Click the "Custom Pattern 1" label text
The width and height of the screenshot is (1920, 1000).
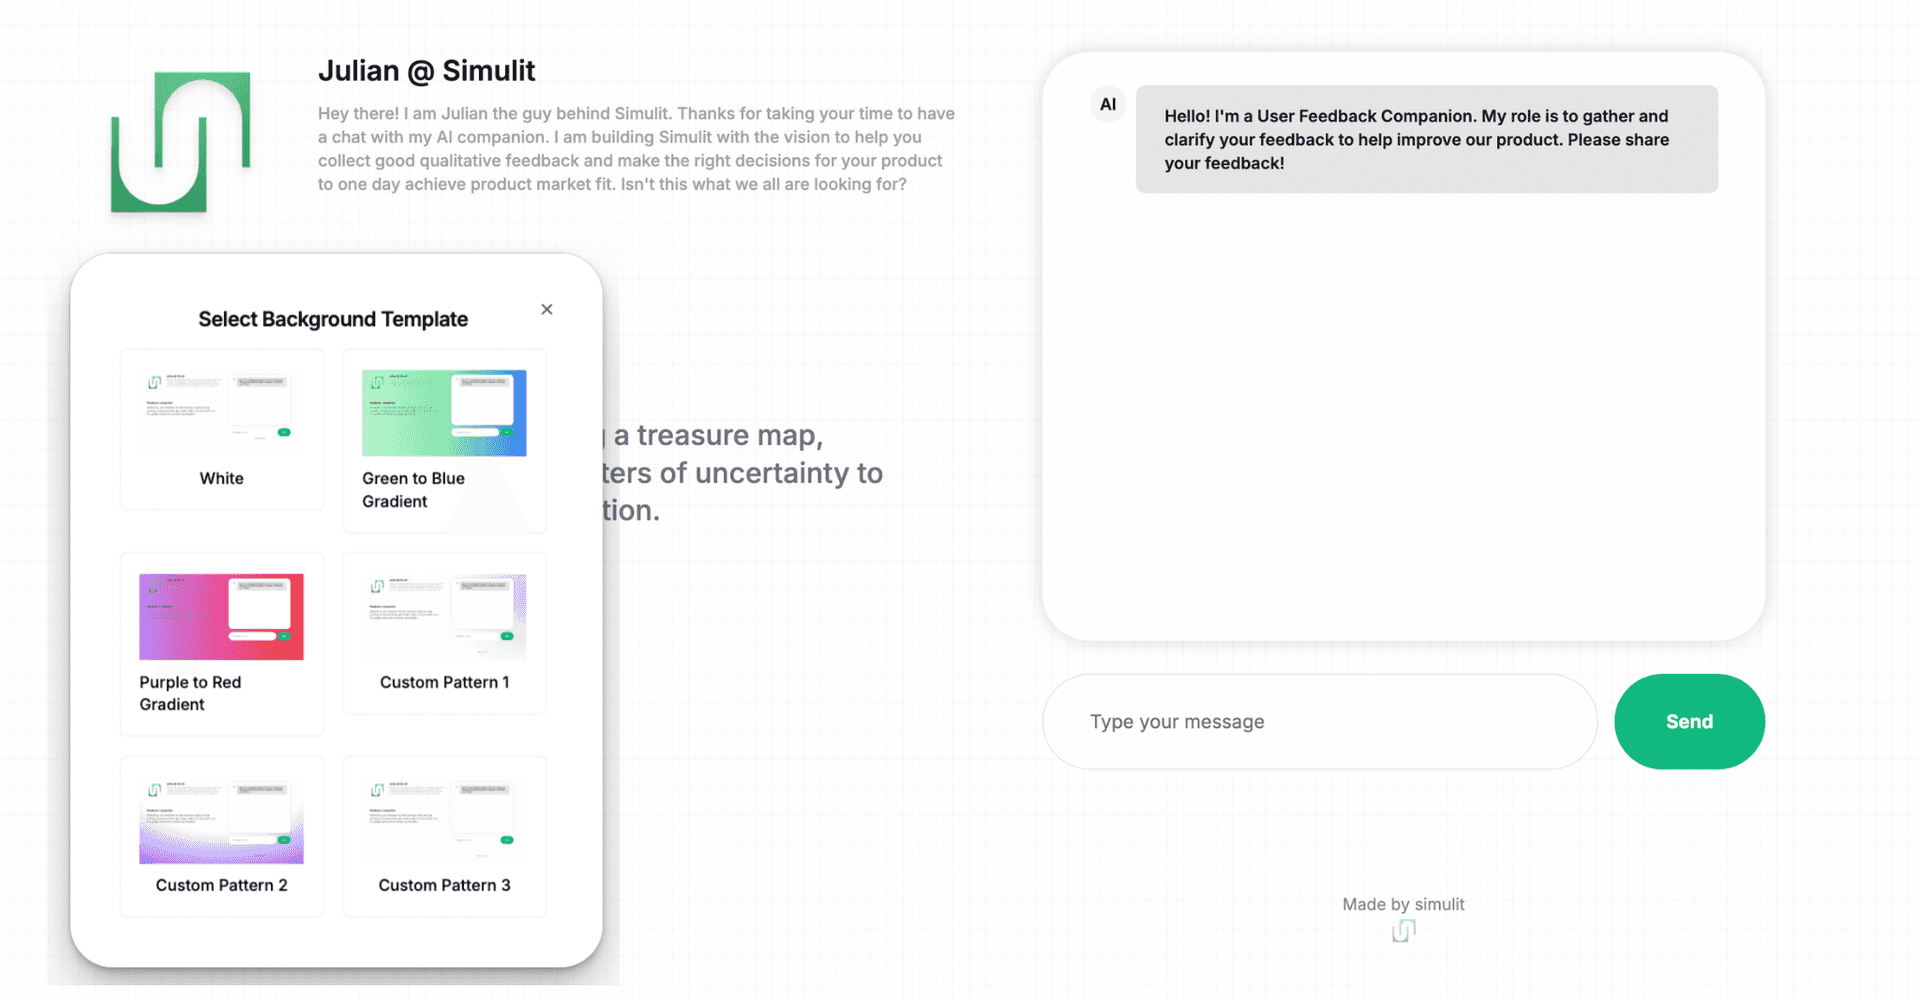[444, 682]
